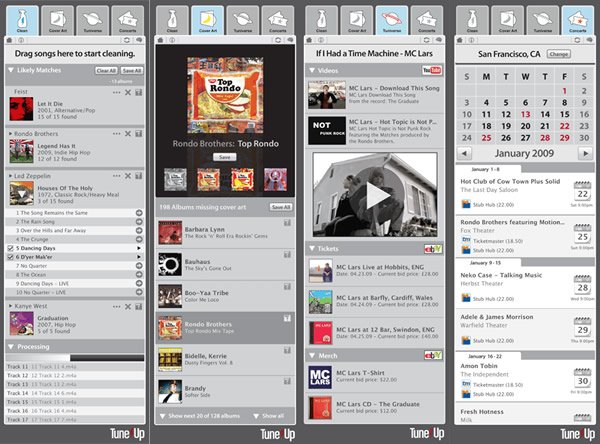Click the save icon on the Brandy row
600x444 pixels.
point(287,381)
